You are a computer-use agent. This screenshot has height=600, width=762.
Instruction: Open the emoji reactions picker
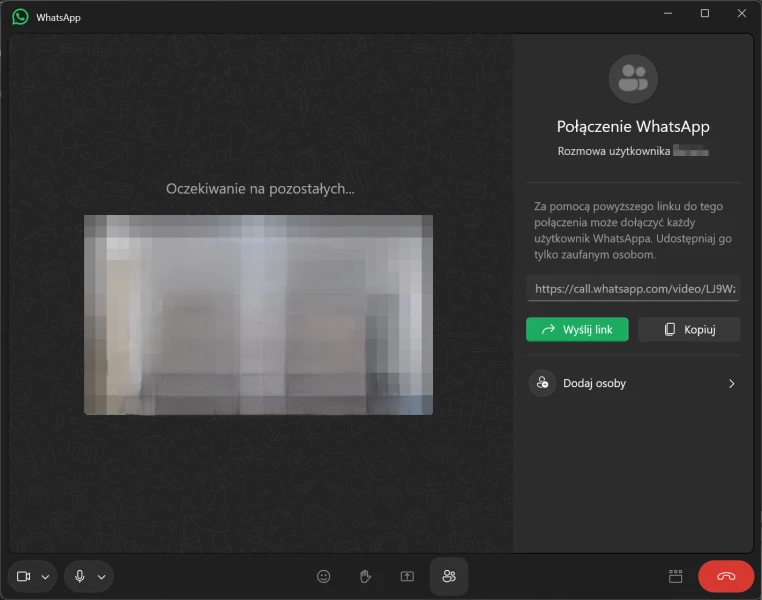pyautogui.click(x=323, y=576)
